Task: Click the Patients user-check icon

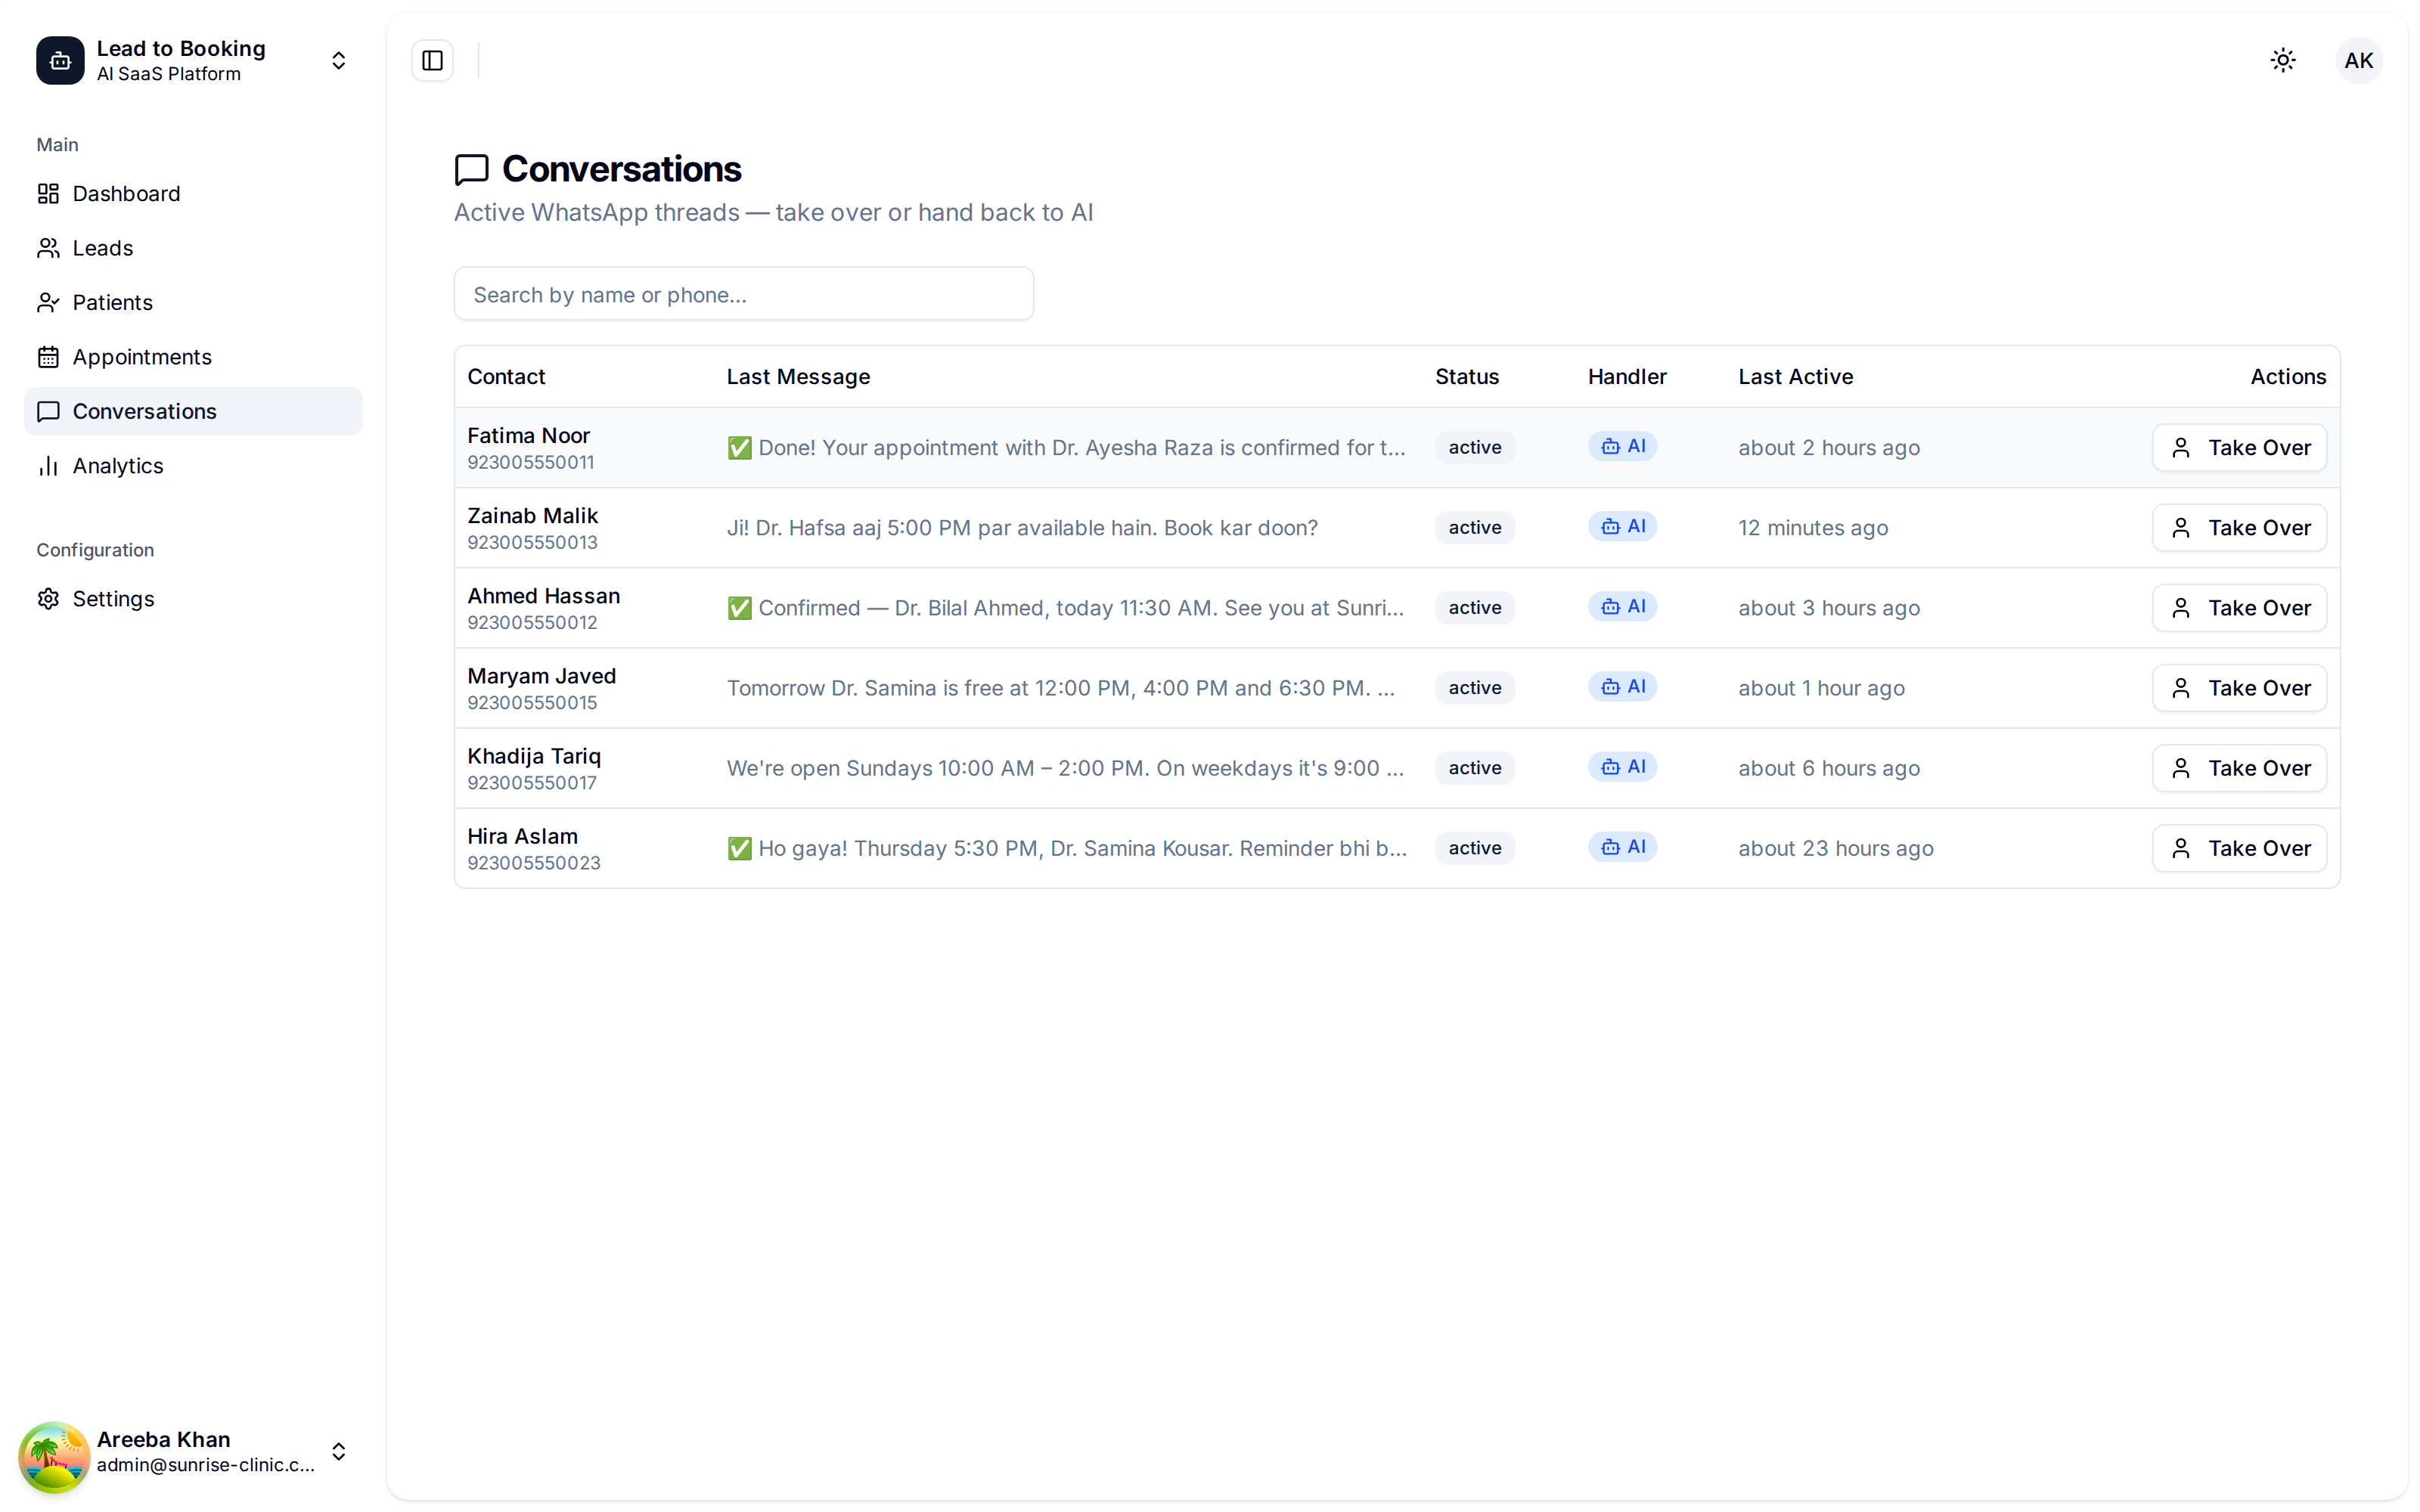Action: coord(48,302)
